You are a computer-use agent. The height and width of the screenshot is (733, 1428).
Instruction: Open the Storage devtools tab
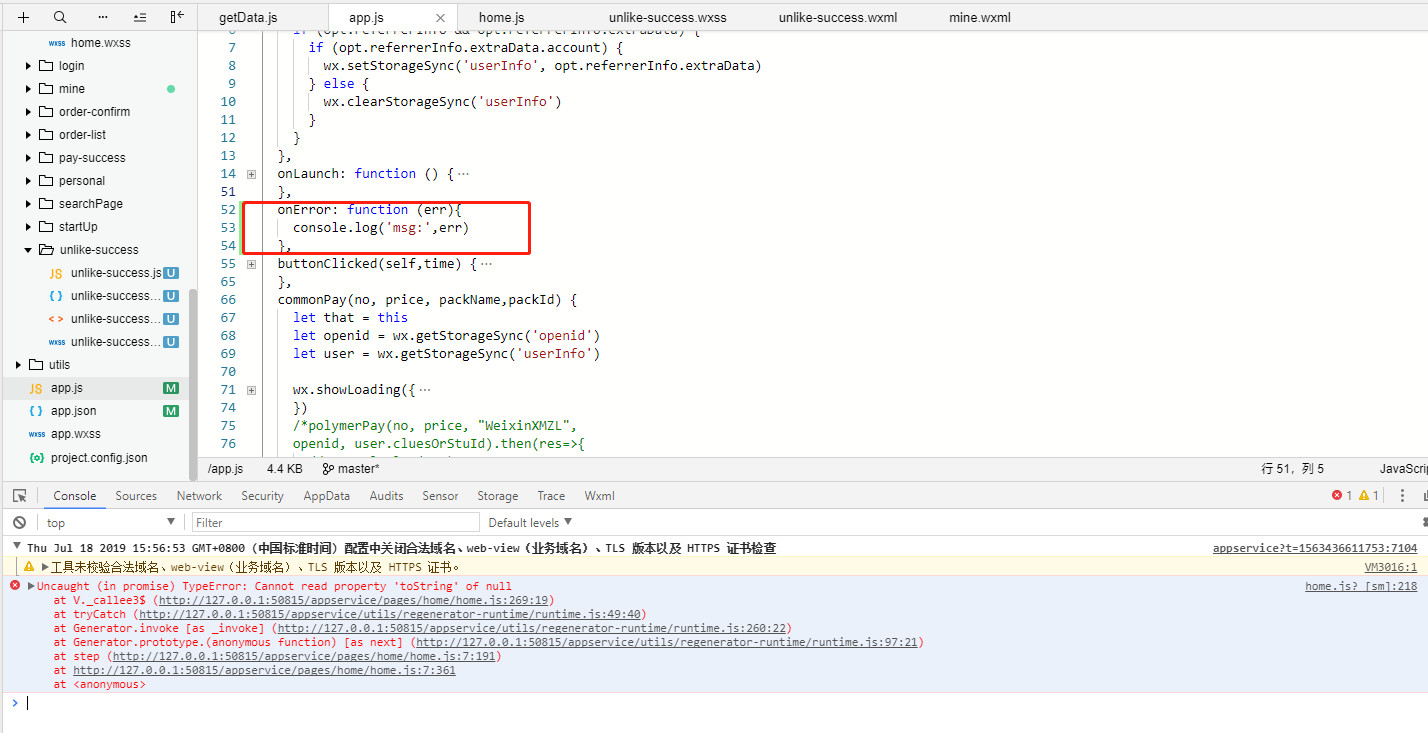point(497,495)
